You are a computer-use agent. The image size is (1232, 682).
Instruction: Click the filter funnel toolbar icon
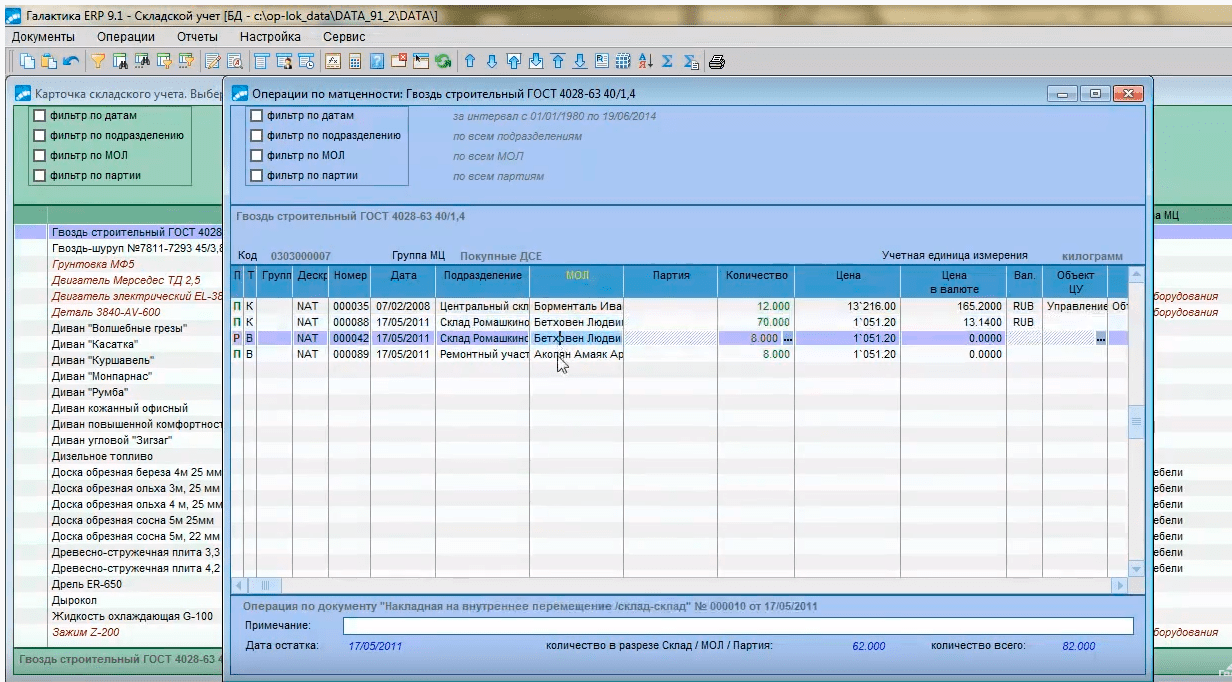98,61
